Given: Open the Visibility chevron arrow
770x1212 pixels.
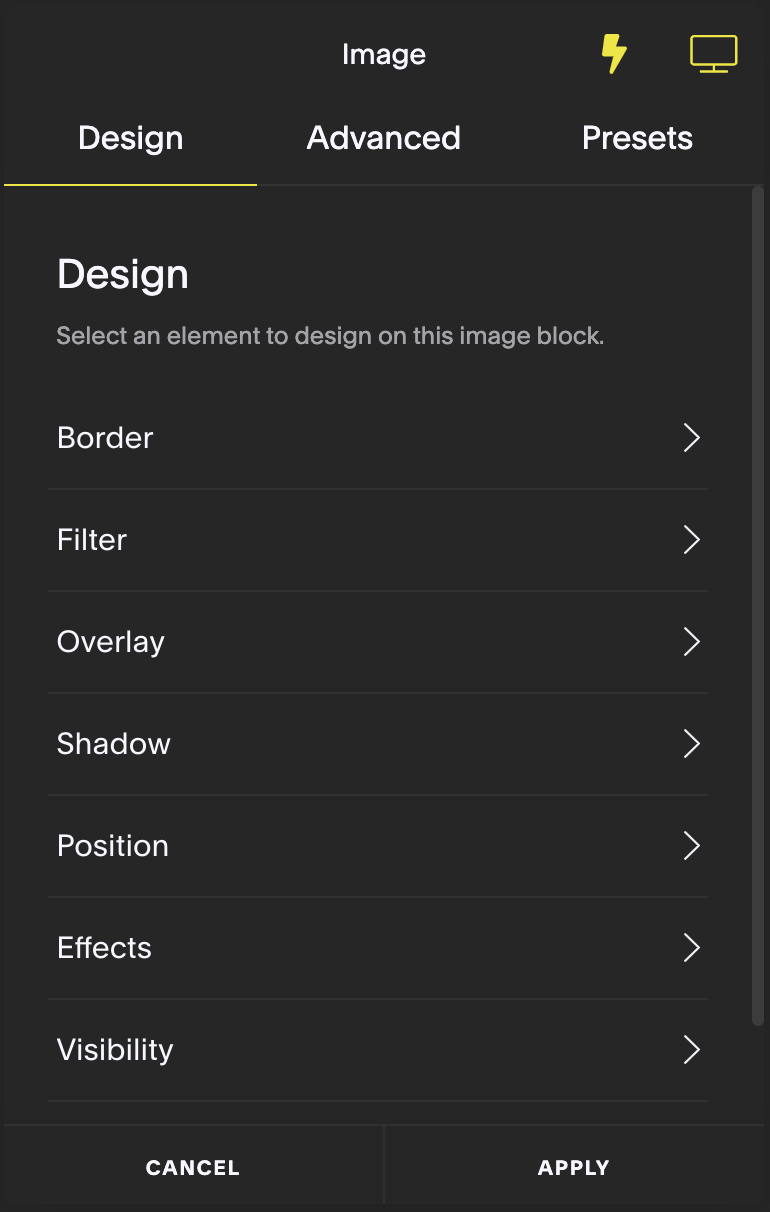Looking at the screenshot, I should click(x=691, y=1050).
